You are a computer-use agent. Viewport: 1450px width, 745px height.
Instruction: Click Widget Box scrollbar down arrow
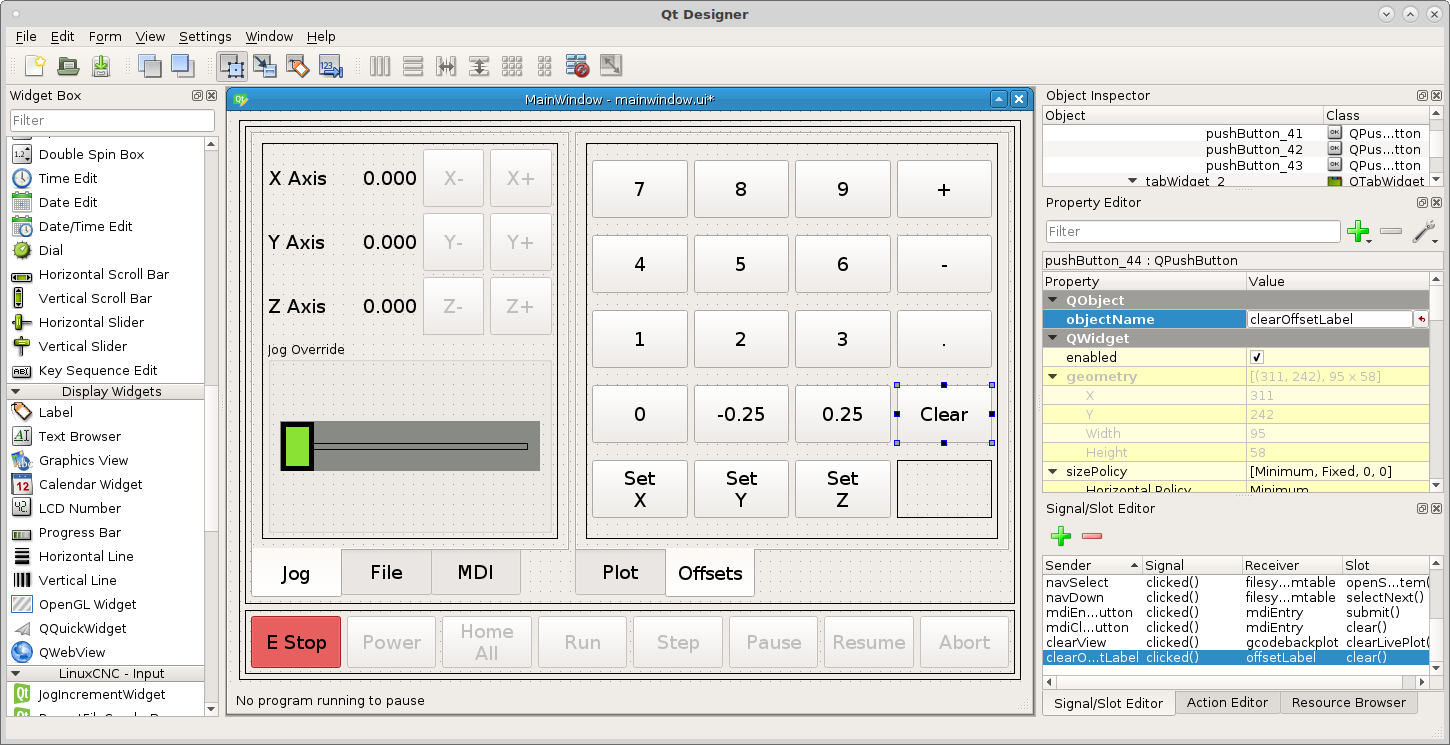click(210, 708)
